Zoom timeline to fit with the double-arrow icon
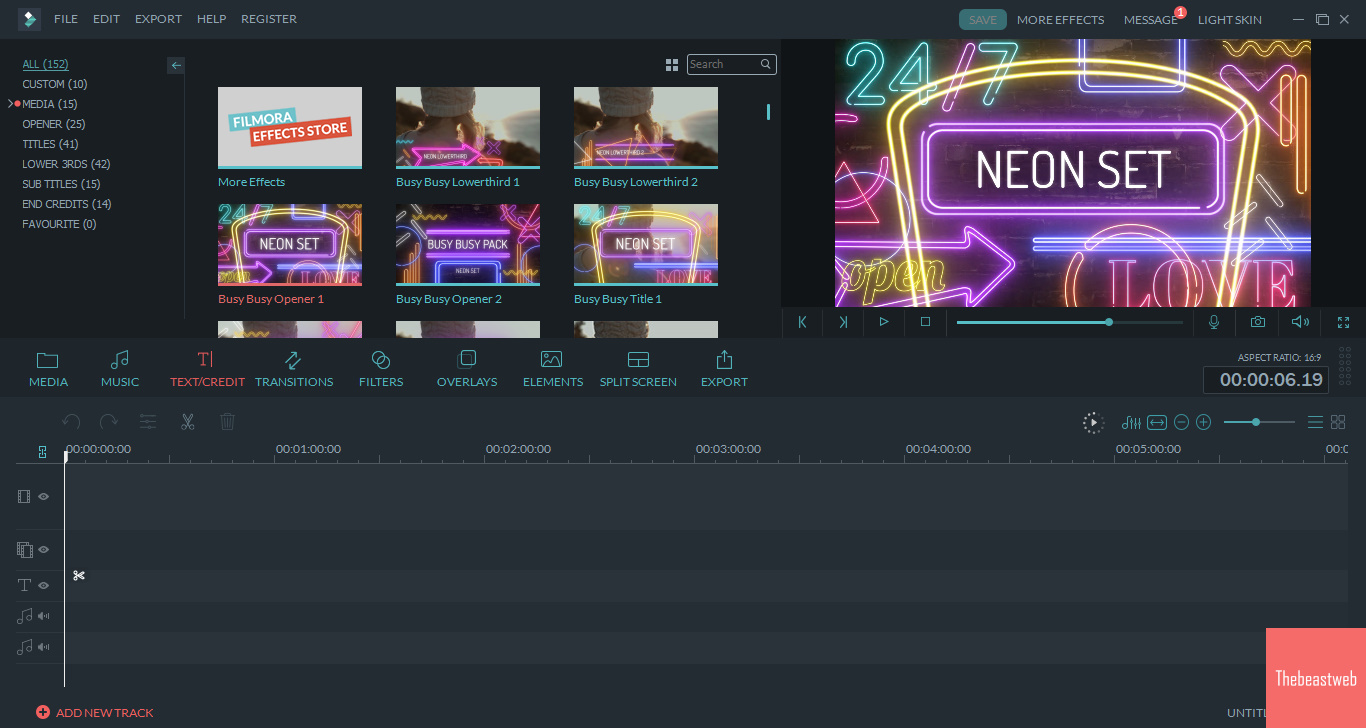Viewport: 1366px width, 728px height. (x=1157, y=422)
